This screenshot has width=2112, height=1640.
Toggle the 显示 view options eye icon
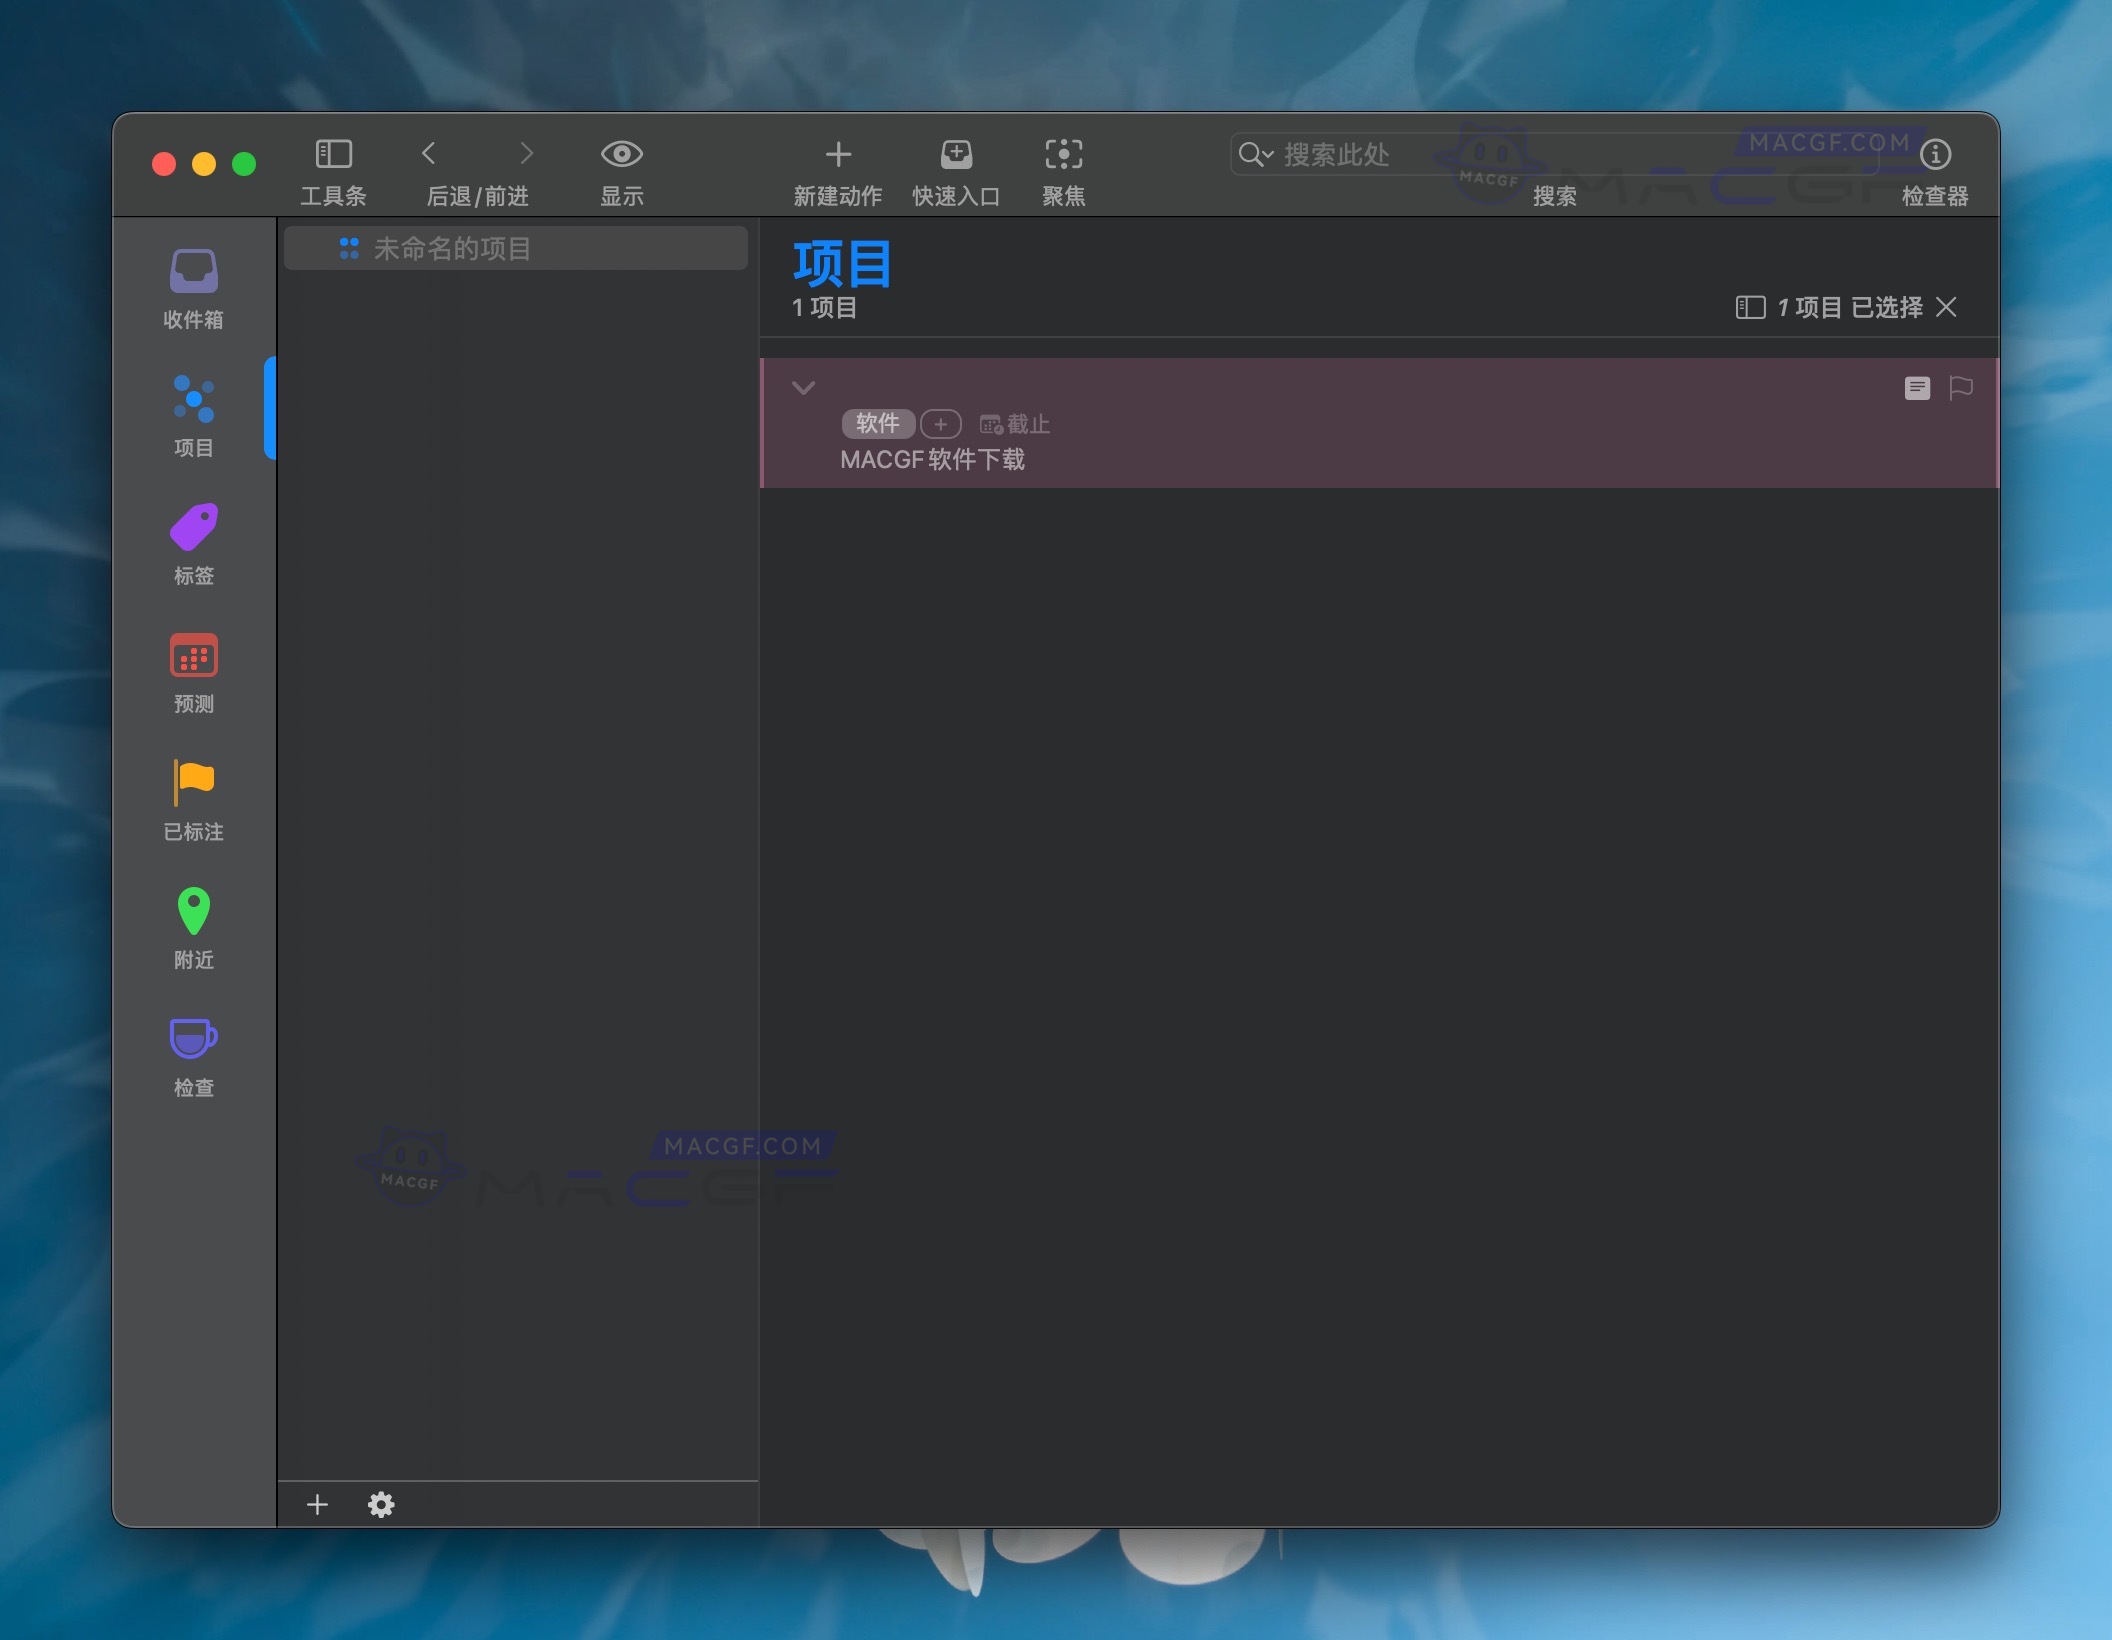622,153
